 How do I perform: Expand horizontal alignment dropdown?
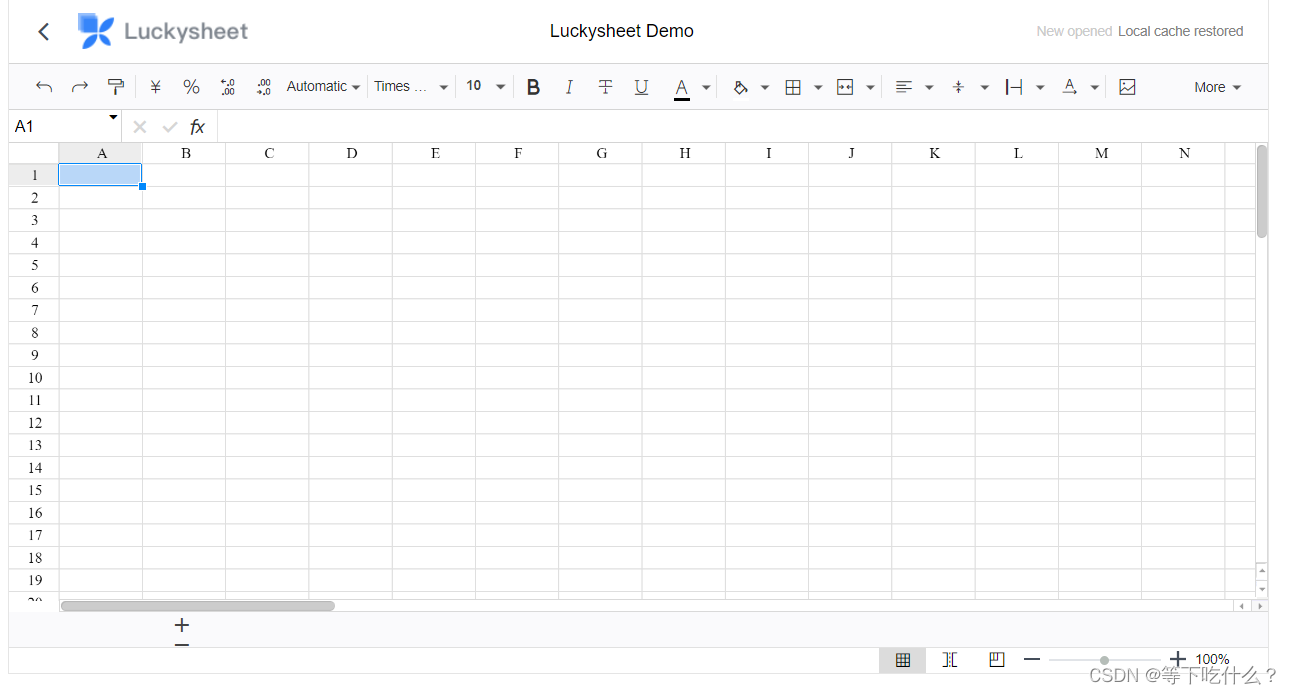click(929, 88)
